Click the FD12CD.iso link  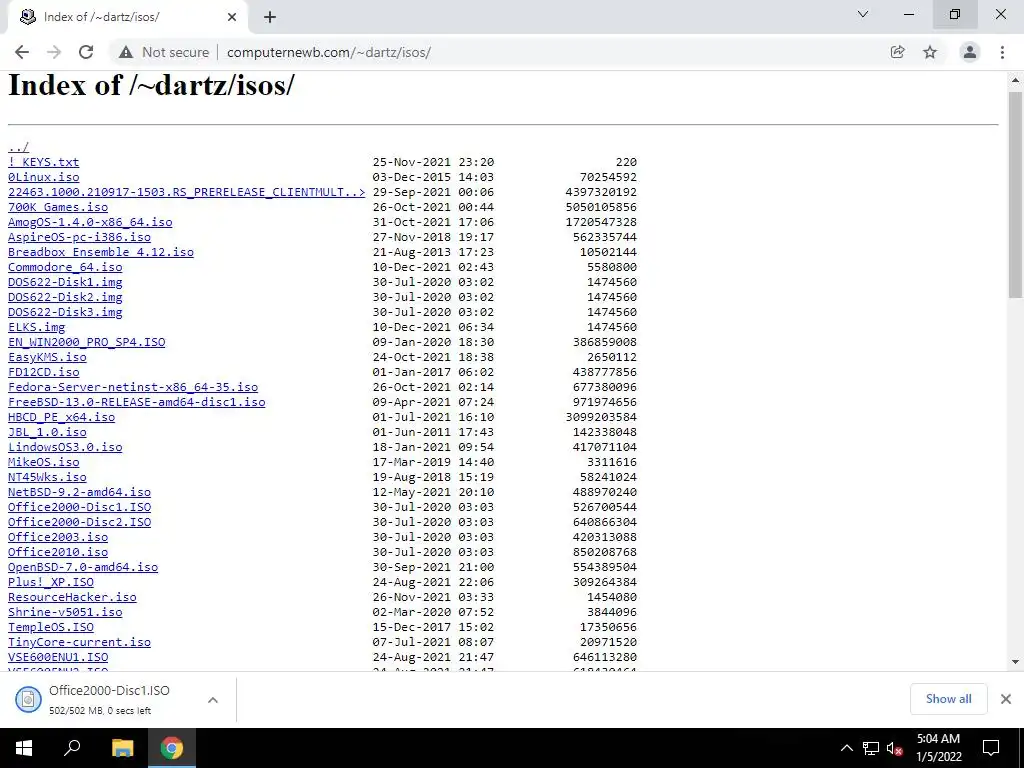coord(44,372)
